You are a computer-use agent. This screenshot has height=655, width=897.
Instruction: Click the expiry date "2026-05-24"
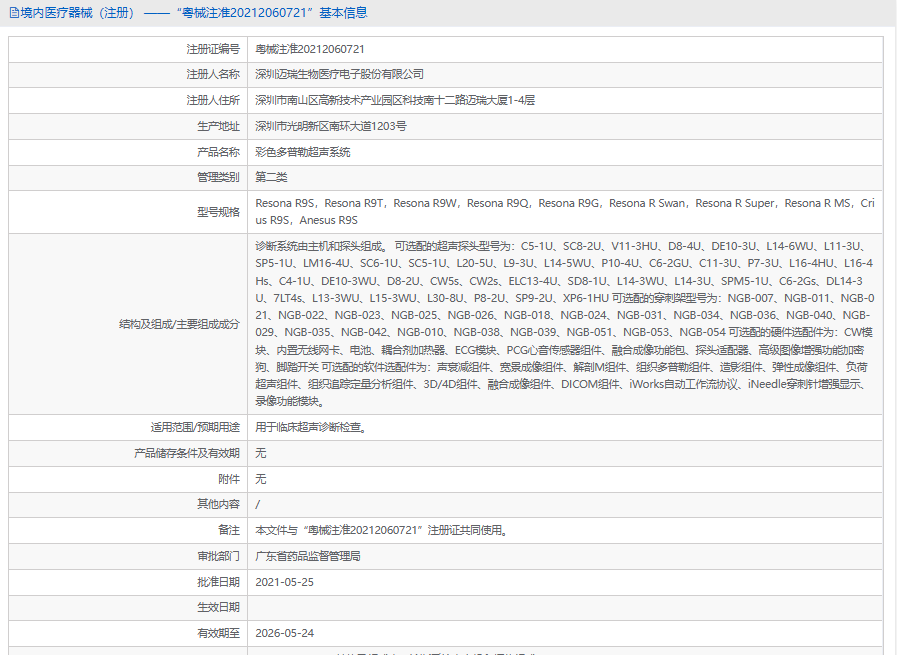coord(284,633)
